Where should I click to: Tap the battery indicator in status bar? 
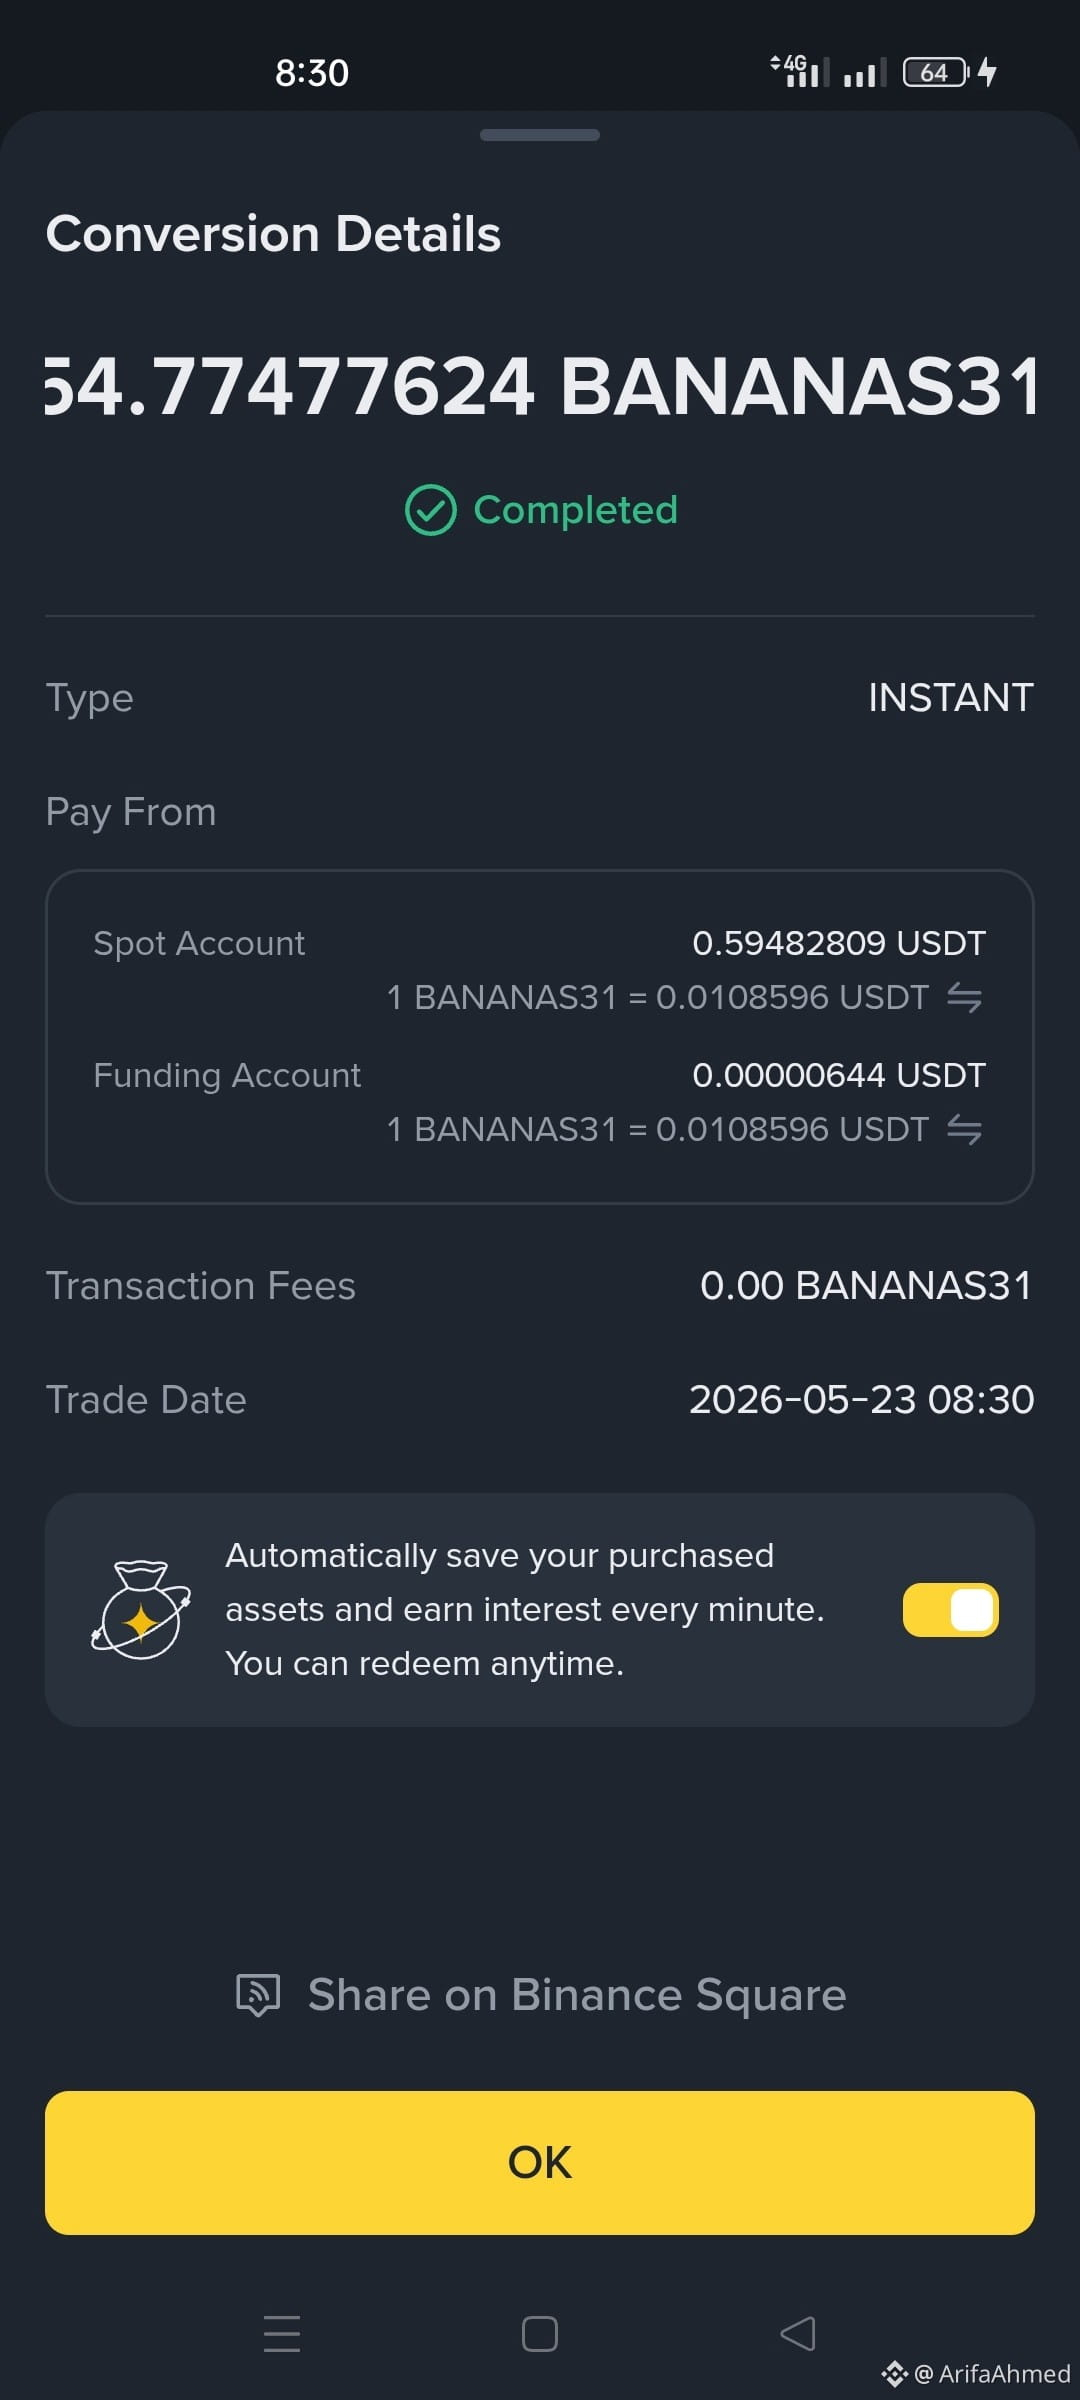click(x=936, y=72)
